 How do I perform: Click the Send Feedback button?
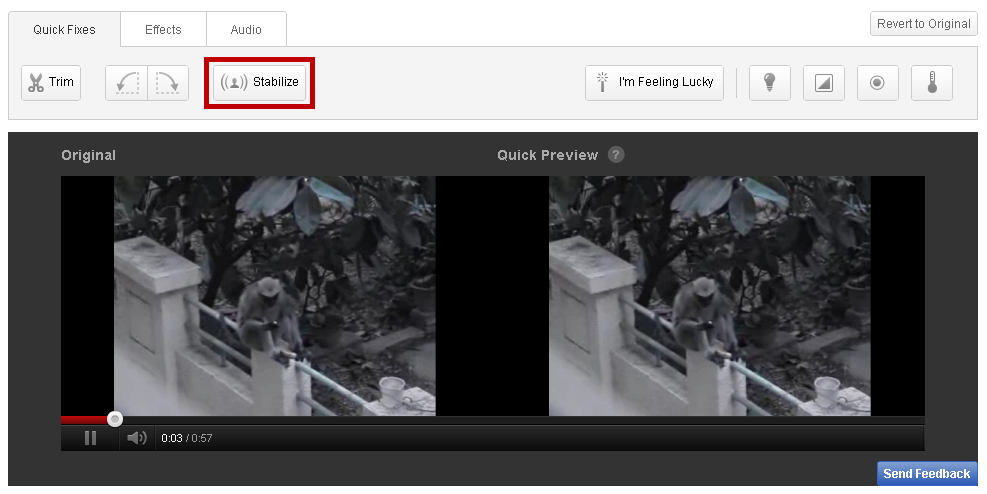click(x=927, y=474)
